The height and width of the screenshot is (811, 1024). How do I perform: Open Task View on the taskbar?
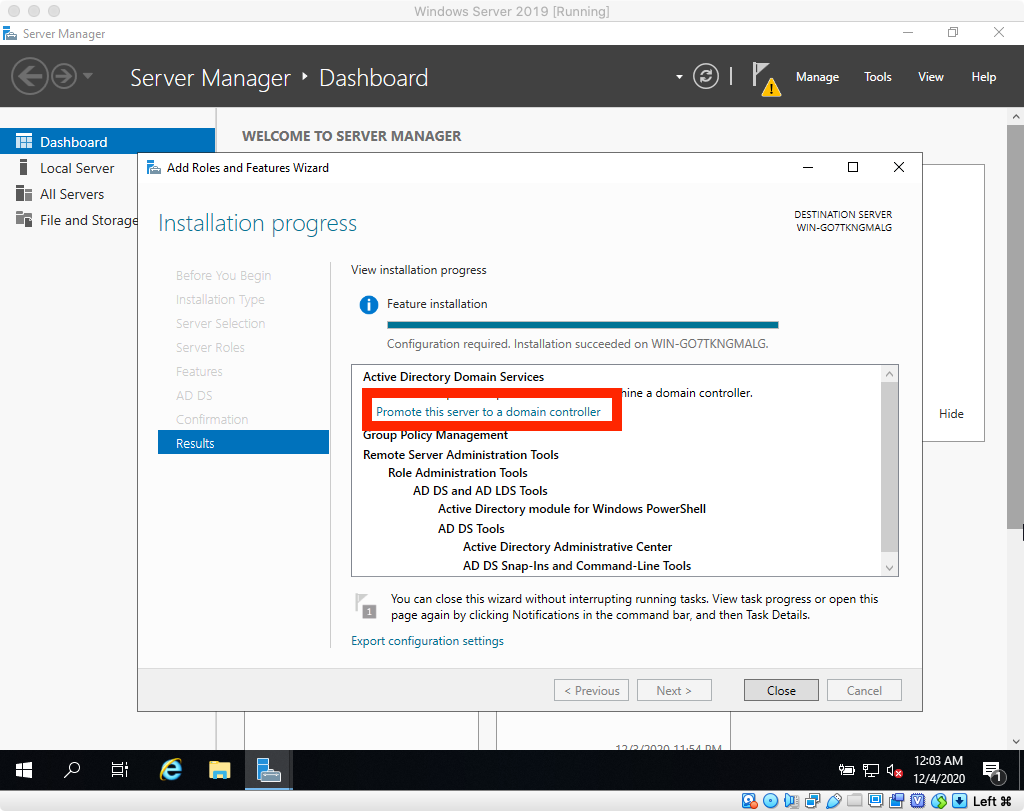coord(120,771)
